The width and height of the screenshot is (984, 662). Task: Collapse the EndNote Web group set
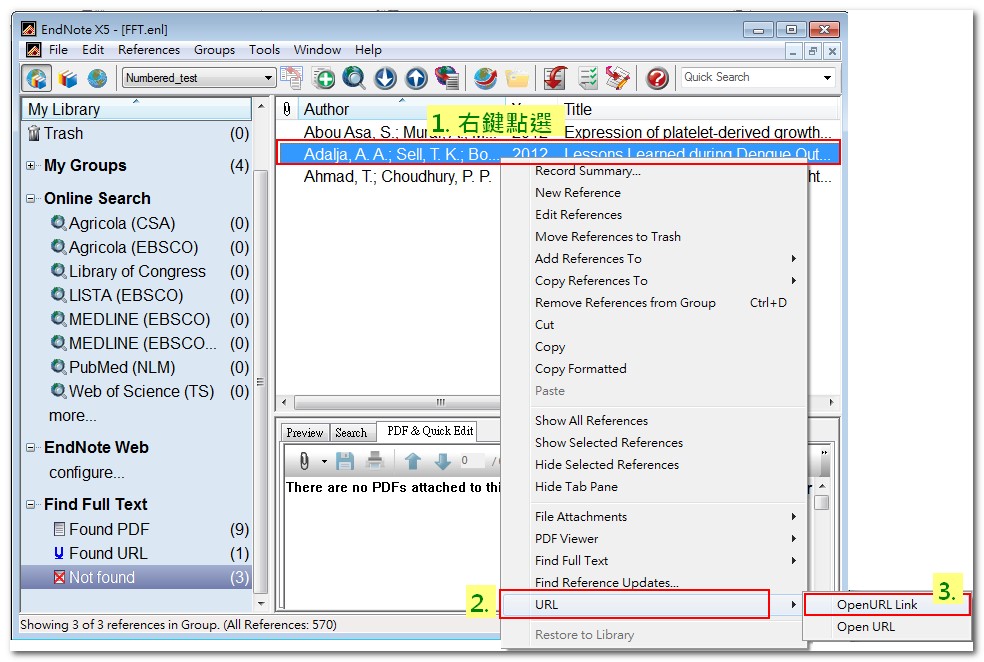click(x=31, y=447)
